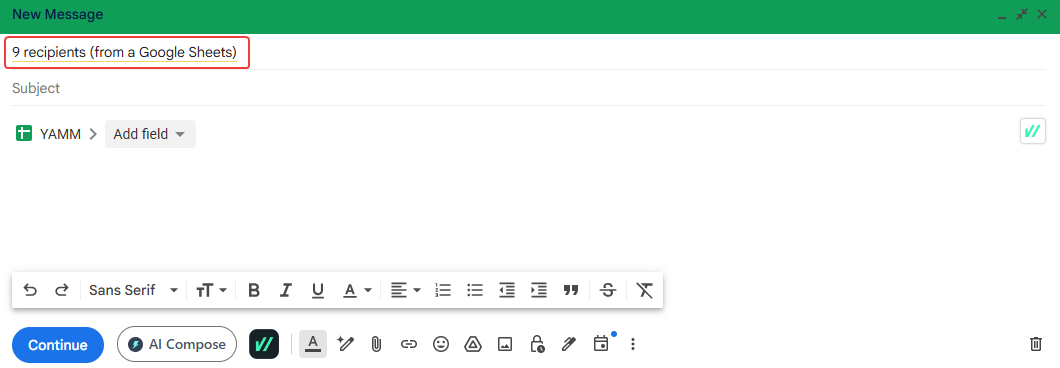This screenshot has width=1060, height=368.
Task: Open the YAMM mail merge icon button
Action: point(264,344)
